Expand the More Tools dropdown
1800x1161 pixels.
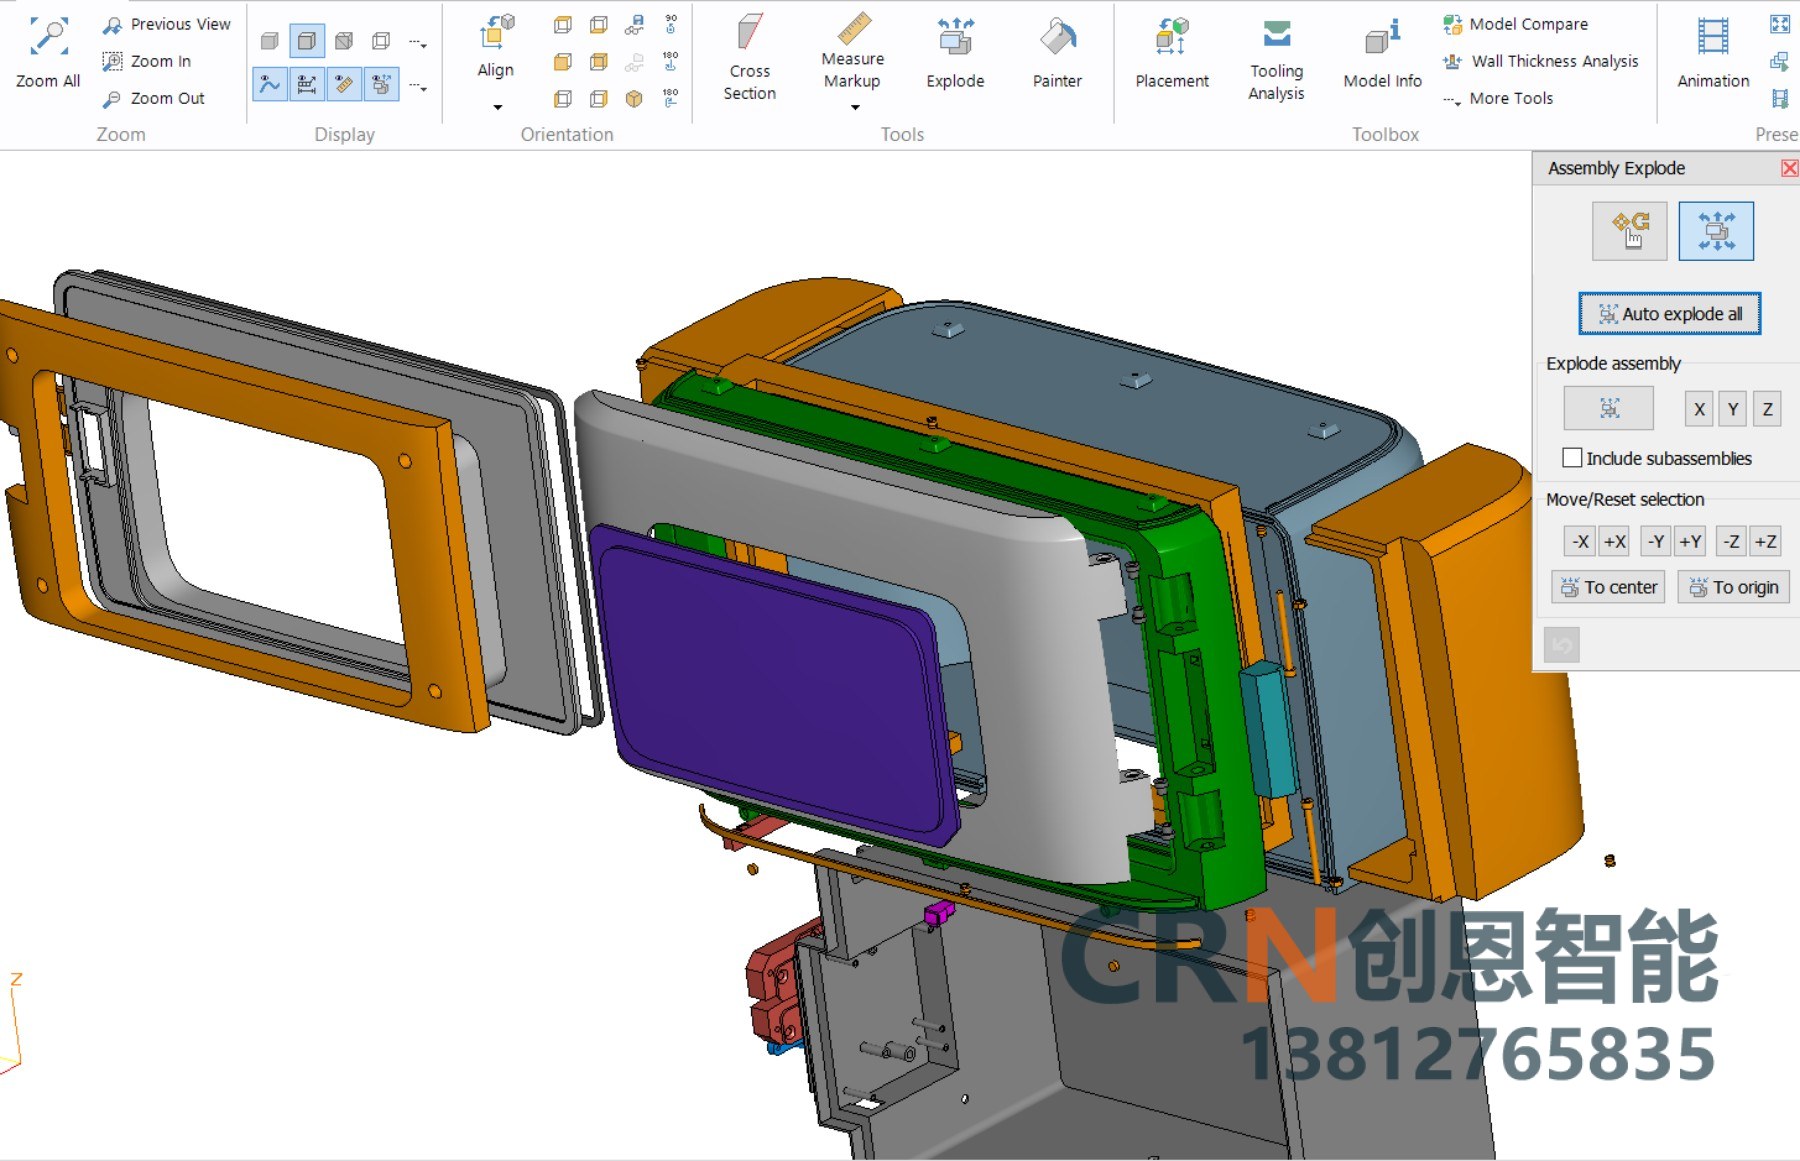point(1499,98)
